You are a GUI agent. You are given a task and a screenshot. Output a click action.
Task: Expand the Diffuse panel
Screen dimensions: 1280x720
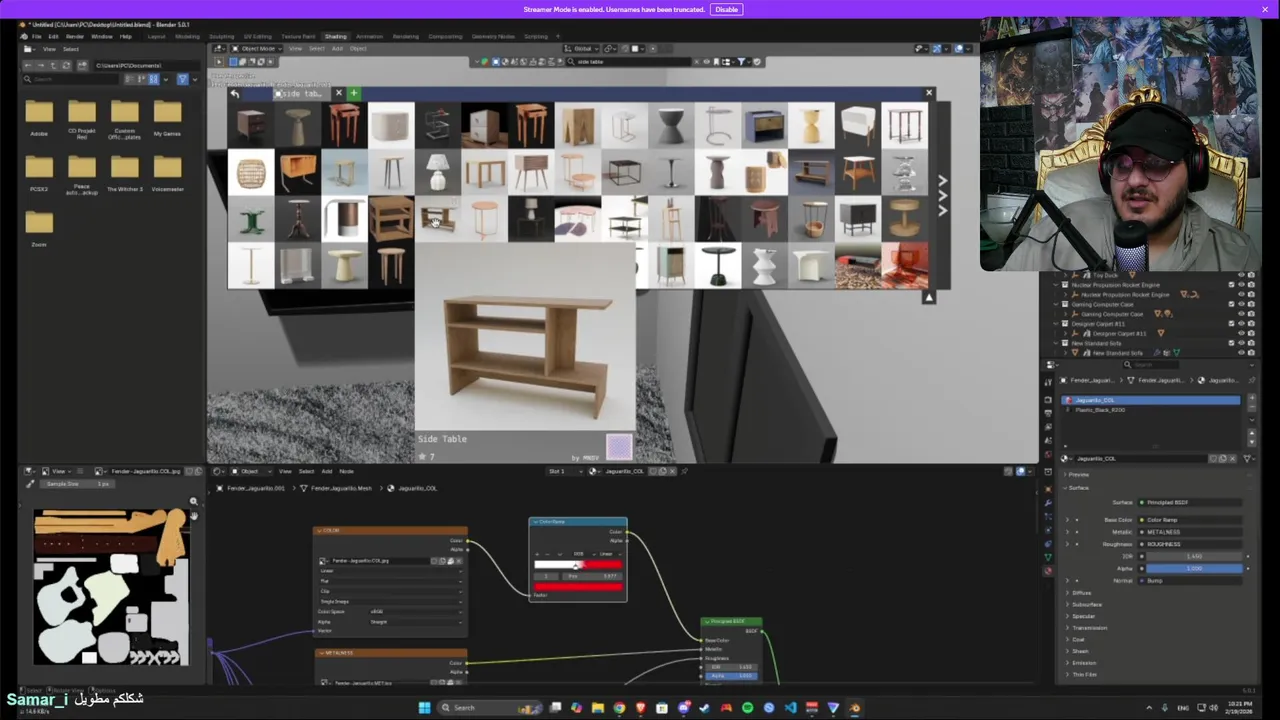(x=1081, y=593)
